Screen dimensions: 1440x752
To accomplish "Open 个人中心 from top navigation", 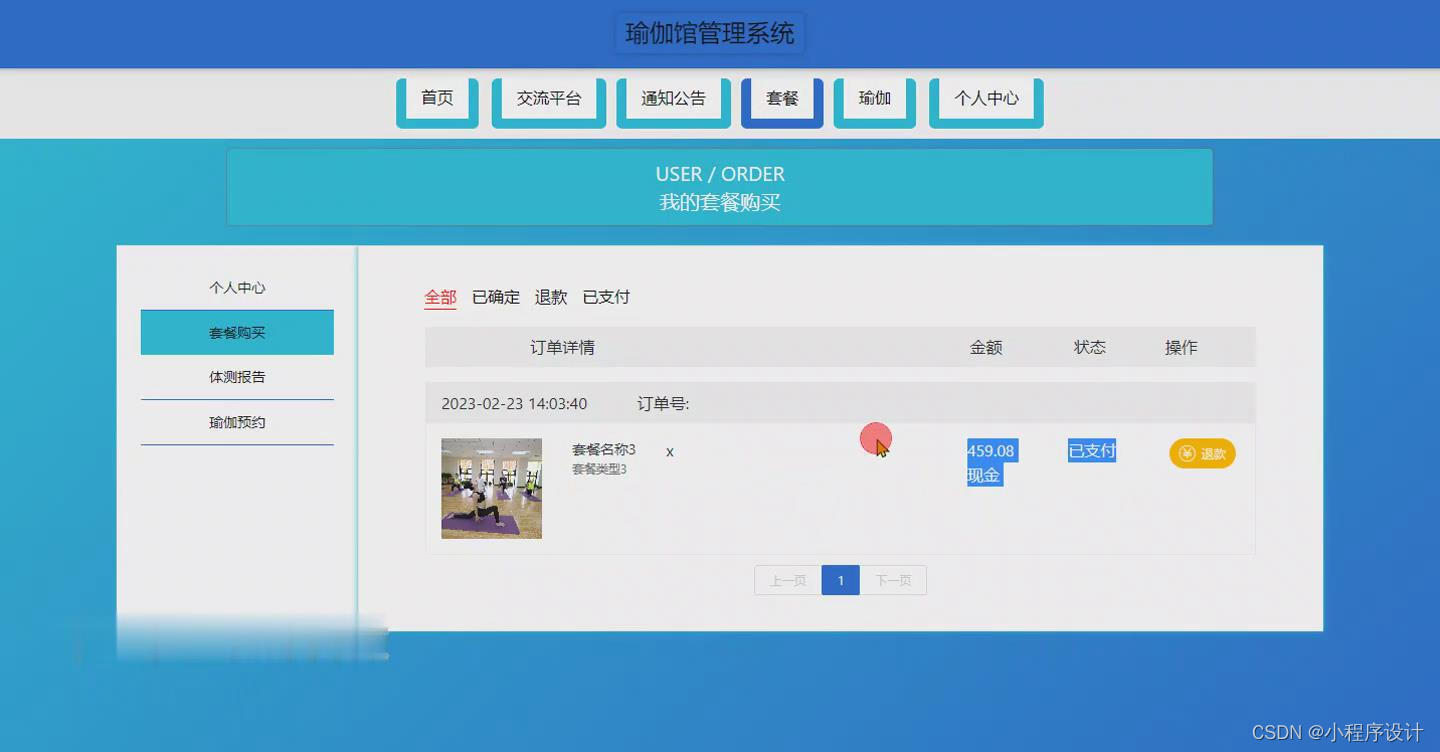I will coord(986,98).
